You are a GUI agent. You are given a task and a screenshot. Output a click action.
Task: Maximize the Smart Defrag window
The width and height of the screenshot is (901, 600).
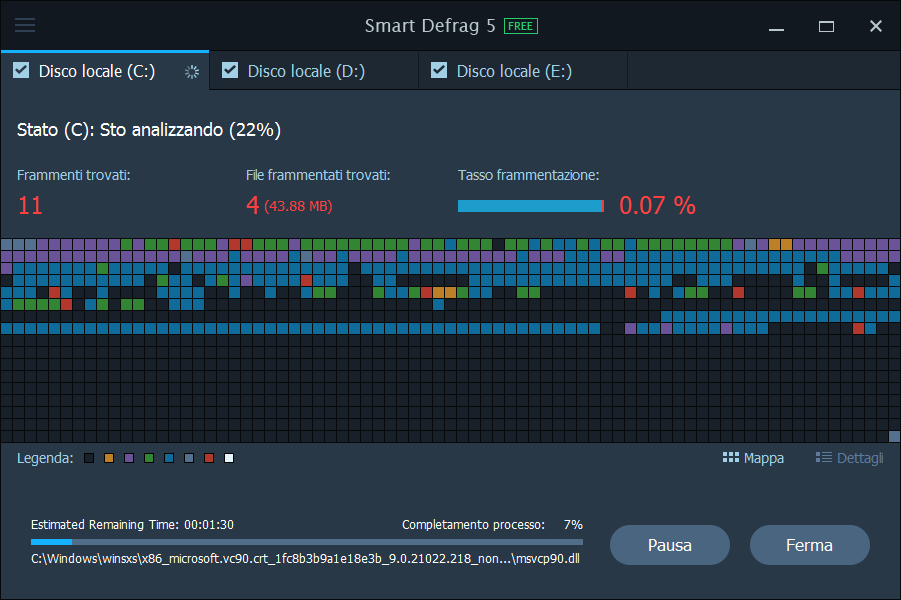point(826,26)
